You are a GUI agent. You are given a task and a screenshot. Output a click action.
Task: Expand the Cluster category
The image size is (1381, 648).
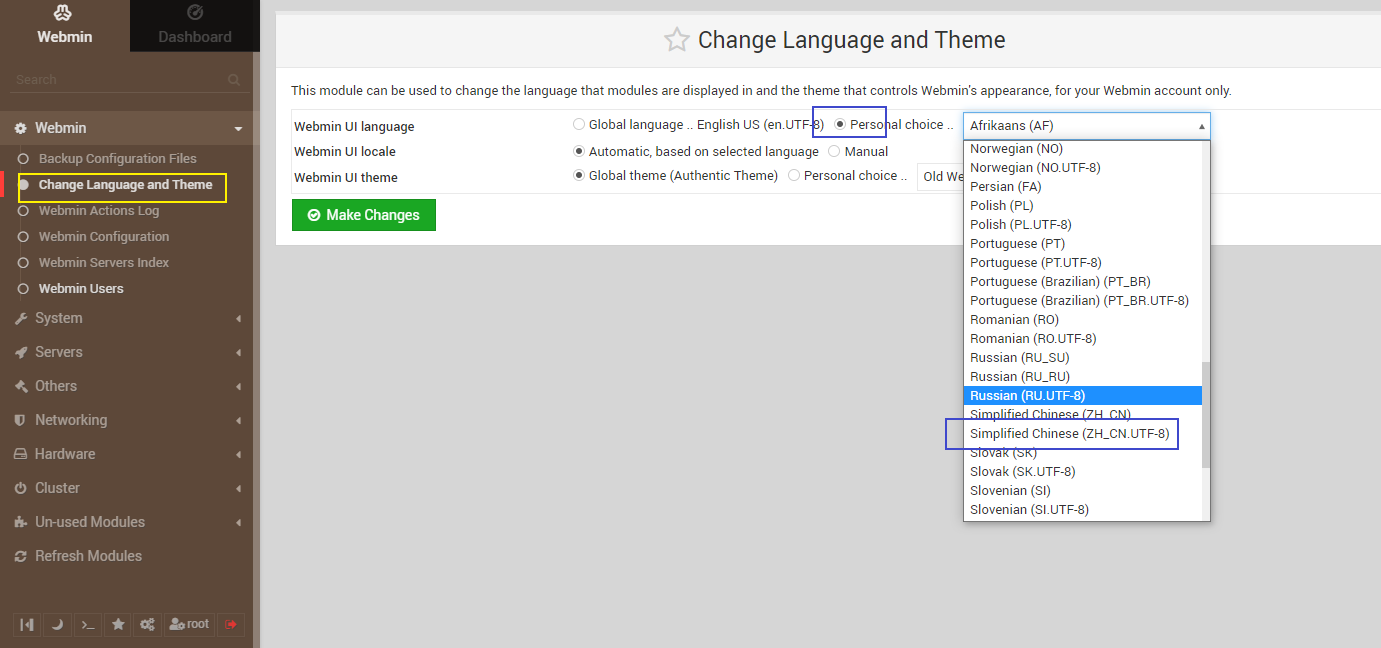tap(238, 489)
